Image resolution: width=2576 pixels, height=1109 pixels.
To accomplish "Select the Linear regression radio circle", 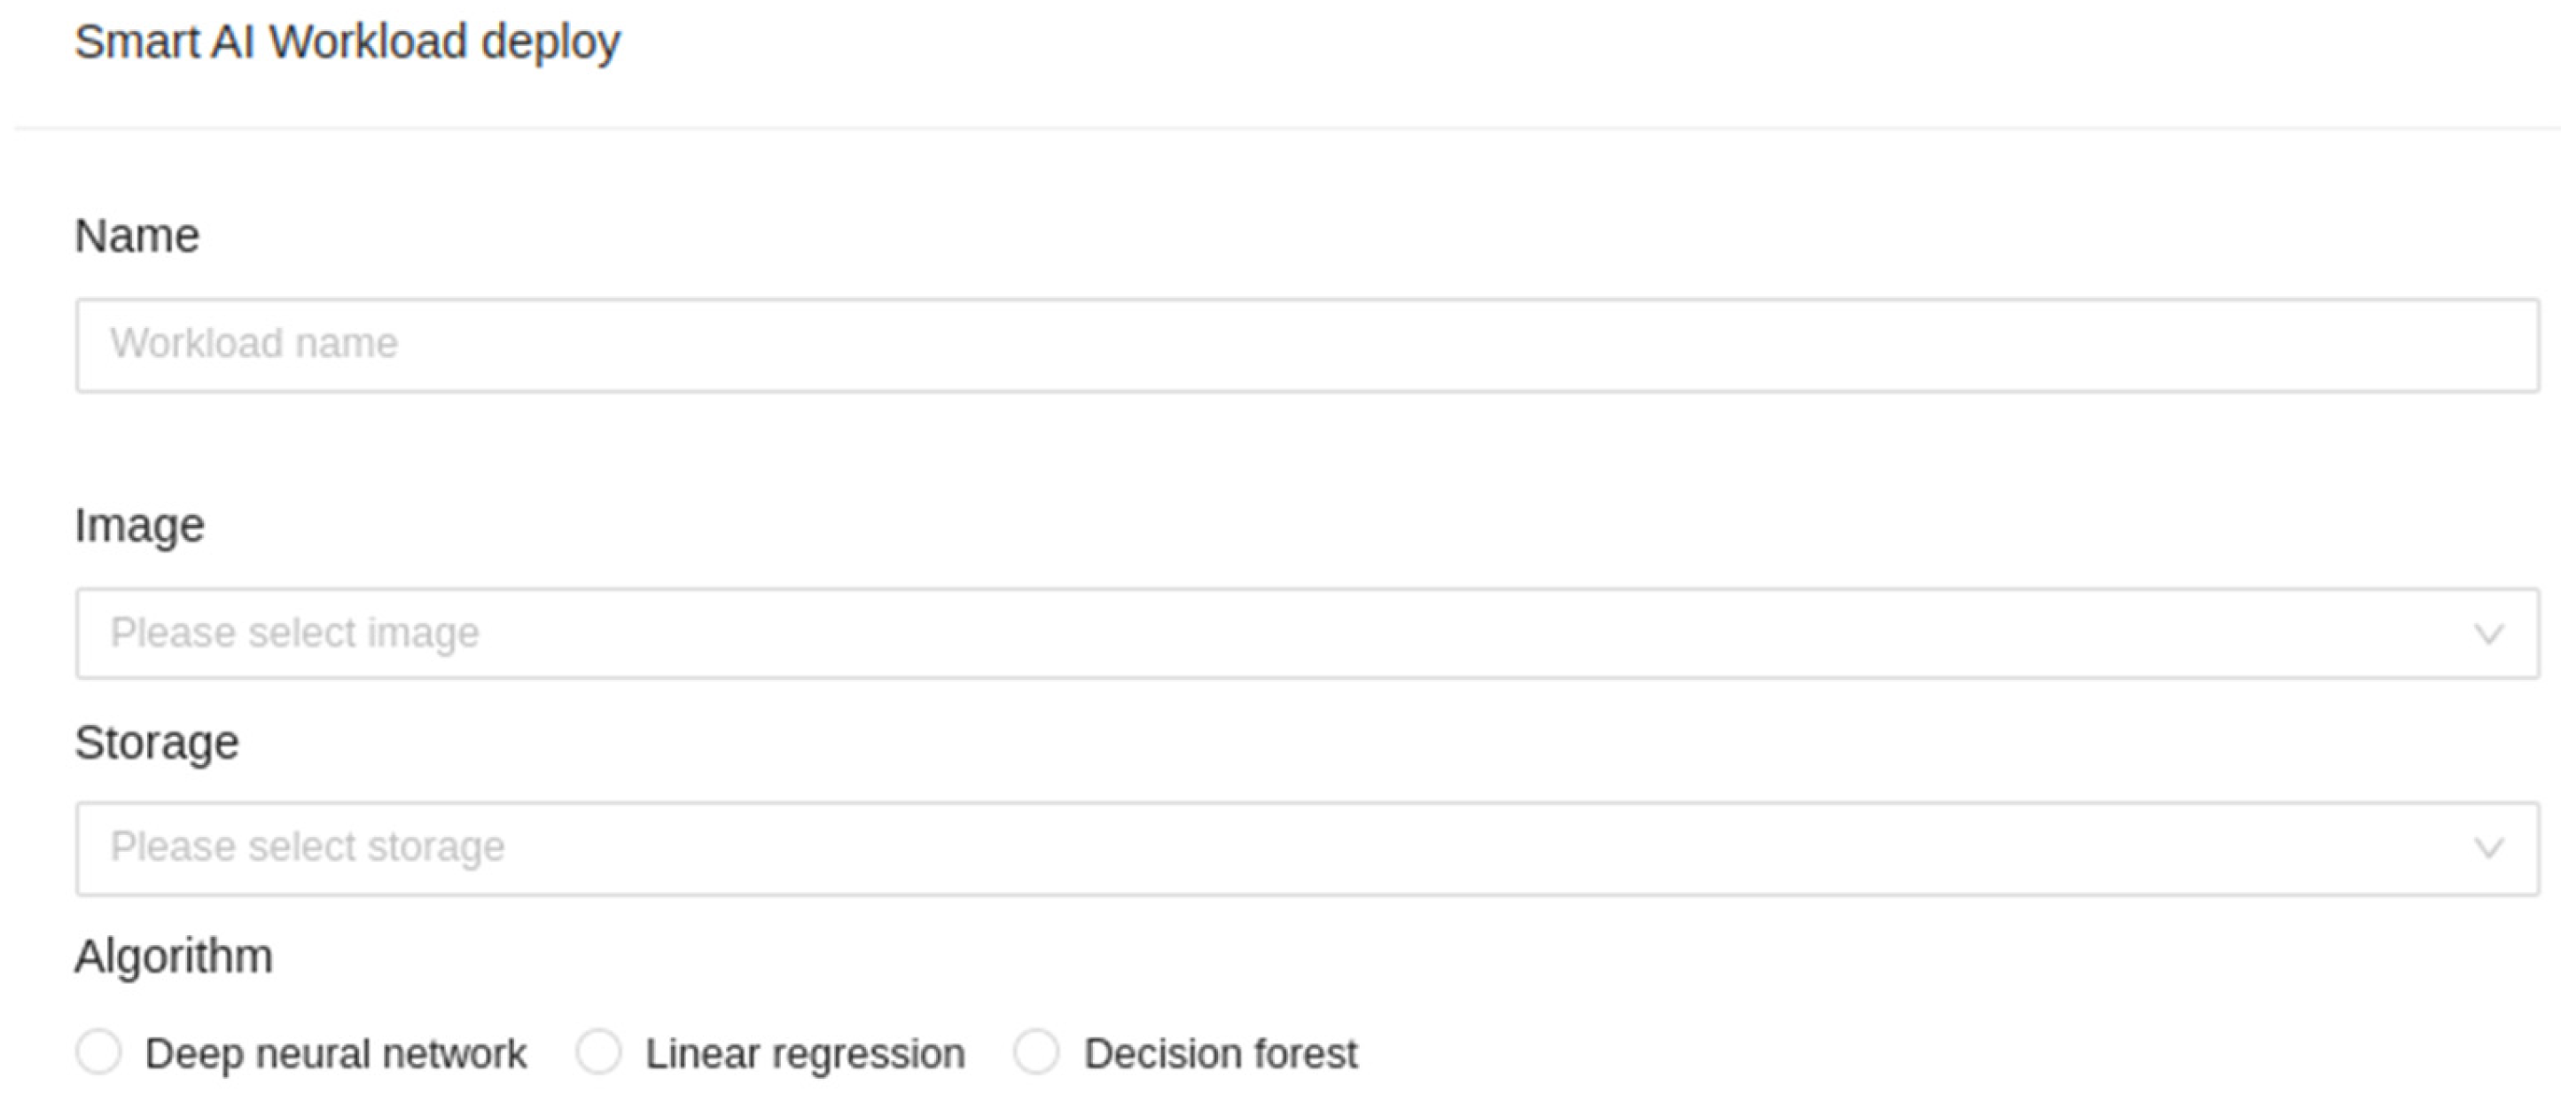I will click(598, 1053).
